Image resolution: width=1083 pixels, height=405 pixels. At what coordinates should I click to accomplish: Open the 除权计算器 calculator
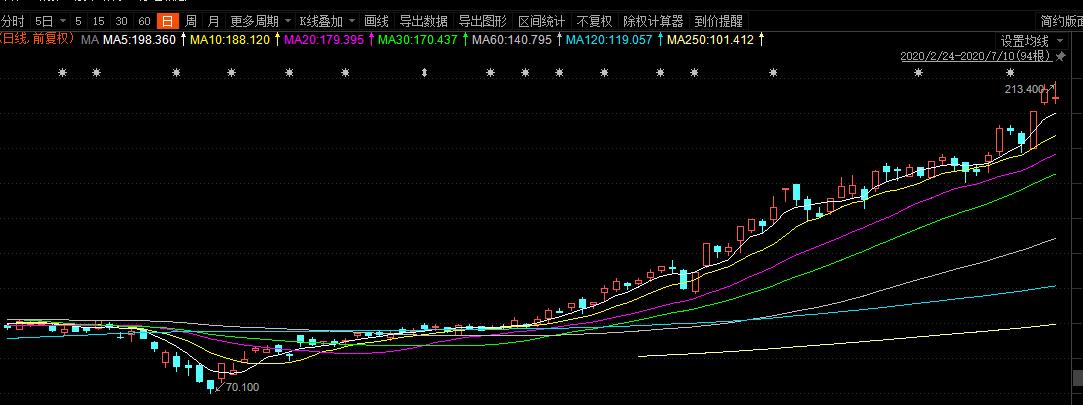click(653, 21)
